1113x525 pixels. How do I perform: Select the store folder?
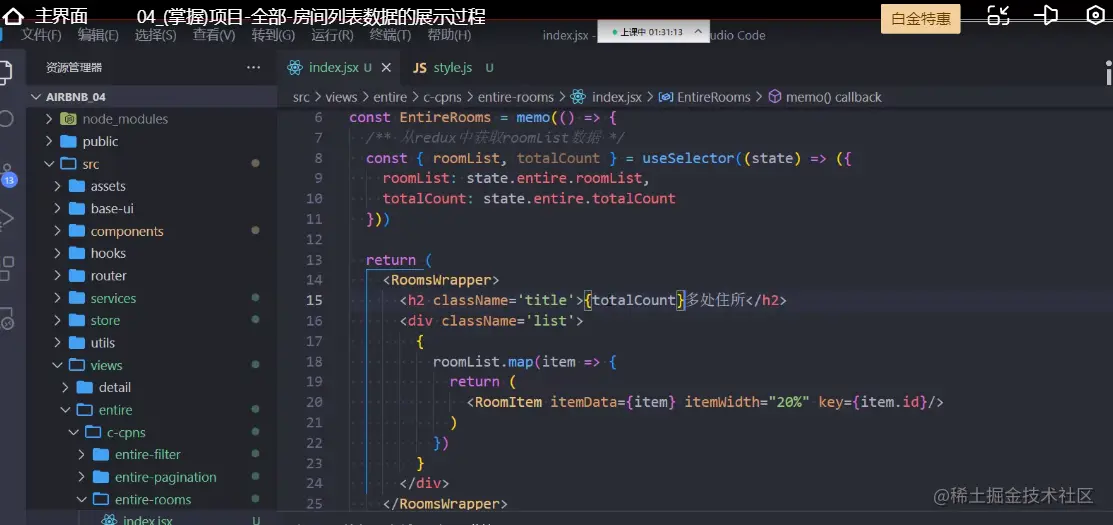coord(105,321)
